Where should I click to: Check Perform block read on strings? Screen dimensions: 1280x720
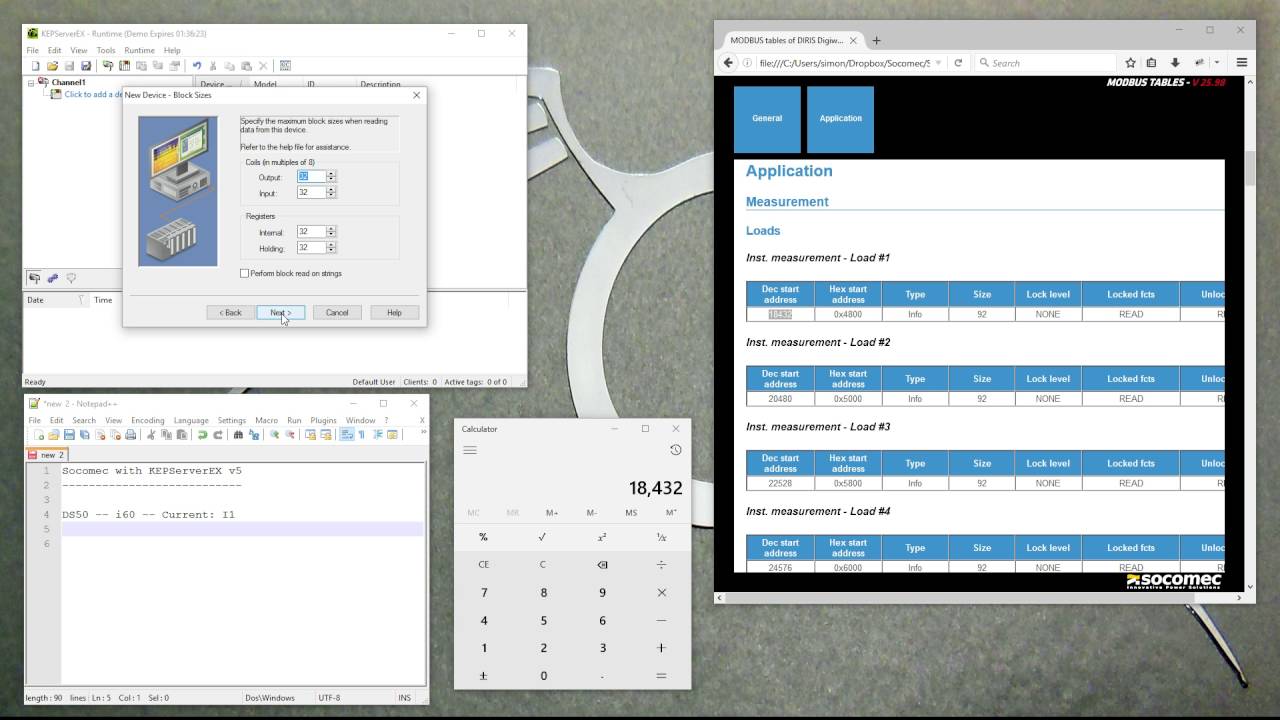click(245, 273)
